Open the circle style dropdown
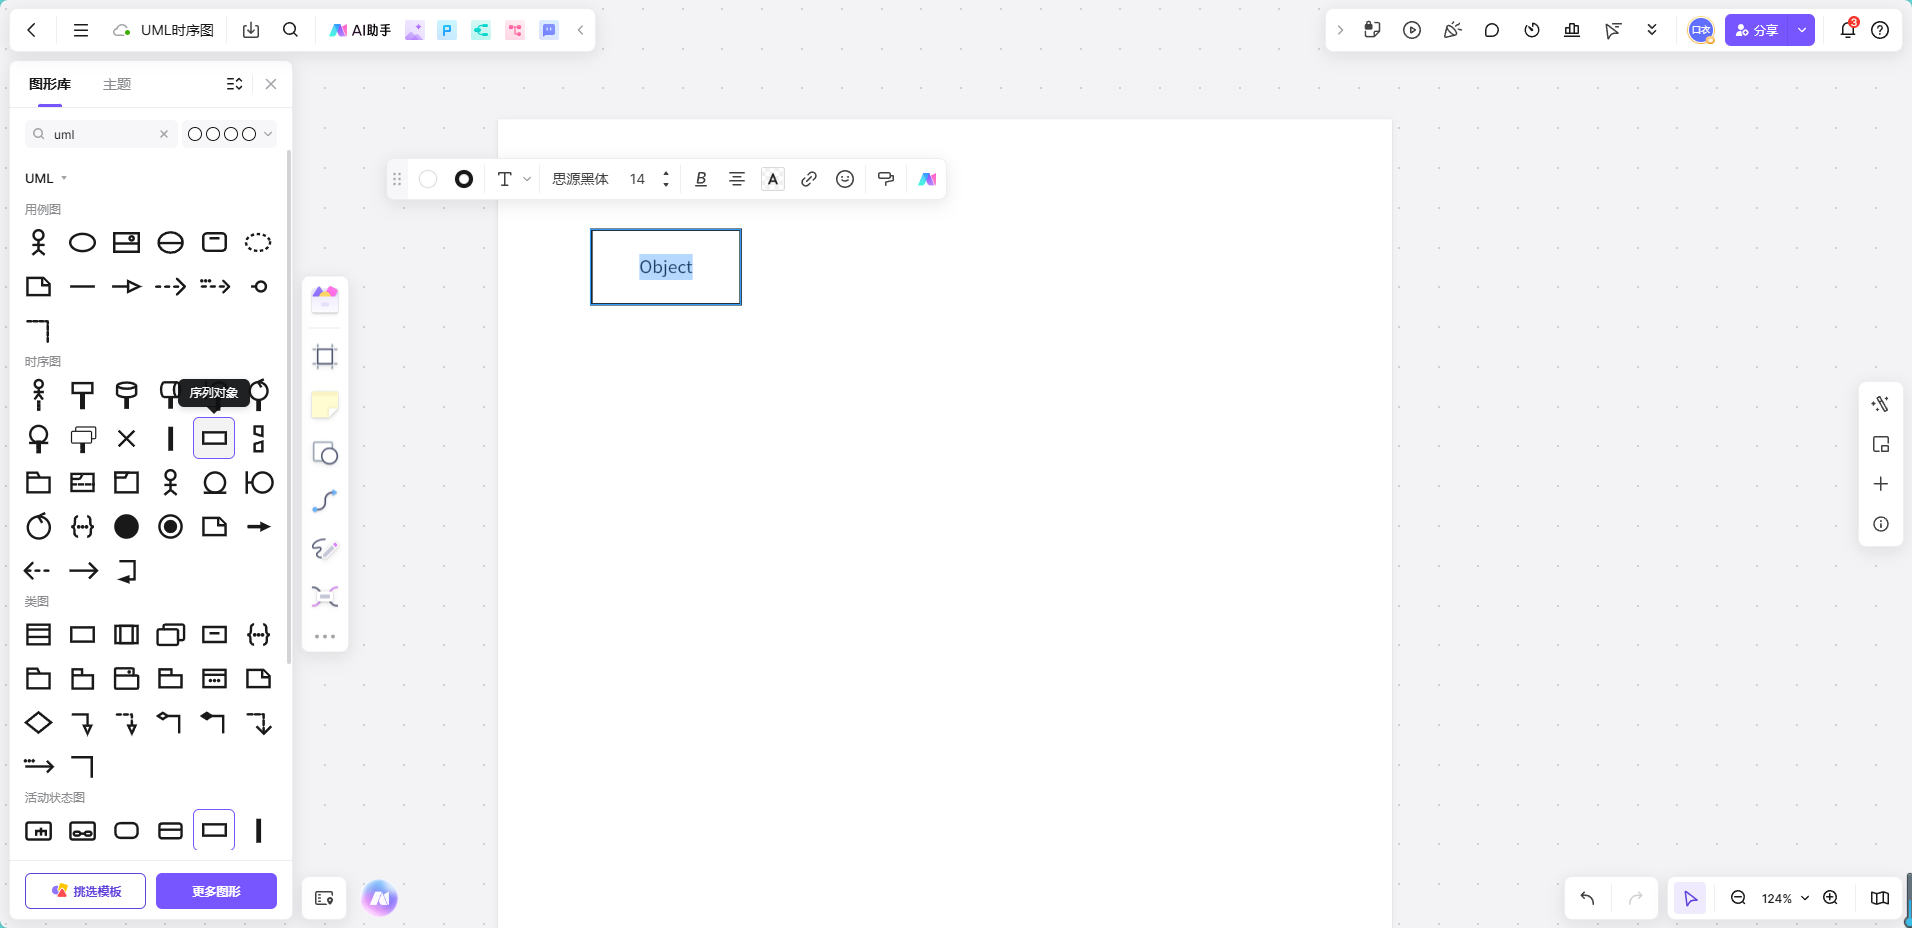The image size is (1912, 928). point(230,134)
